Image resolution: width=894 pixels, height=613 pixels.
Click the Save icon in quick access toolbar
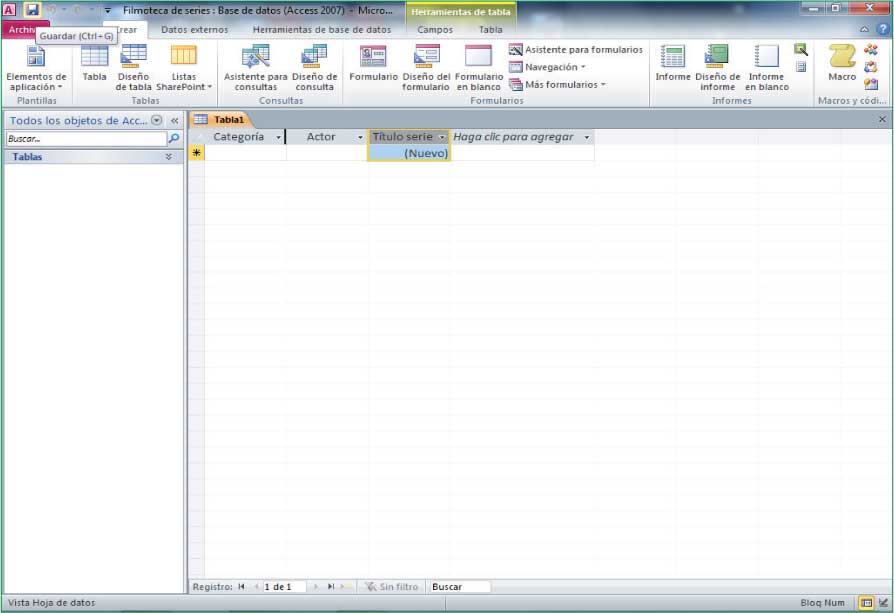coord(32,10)
